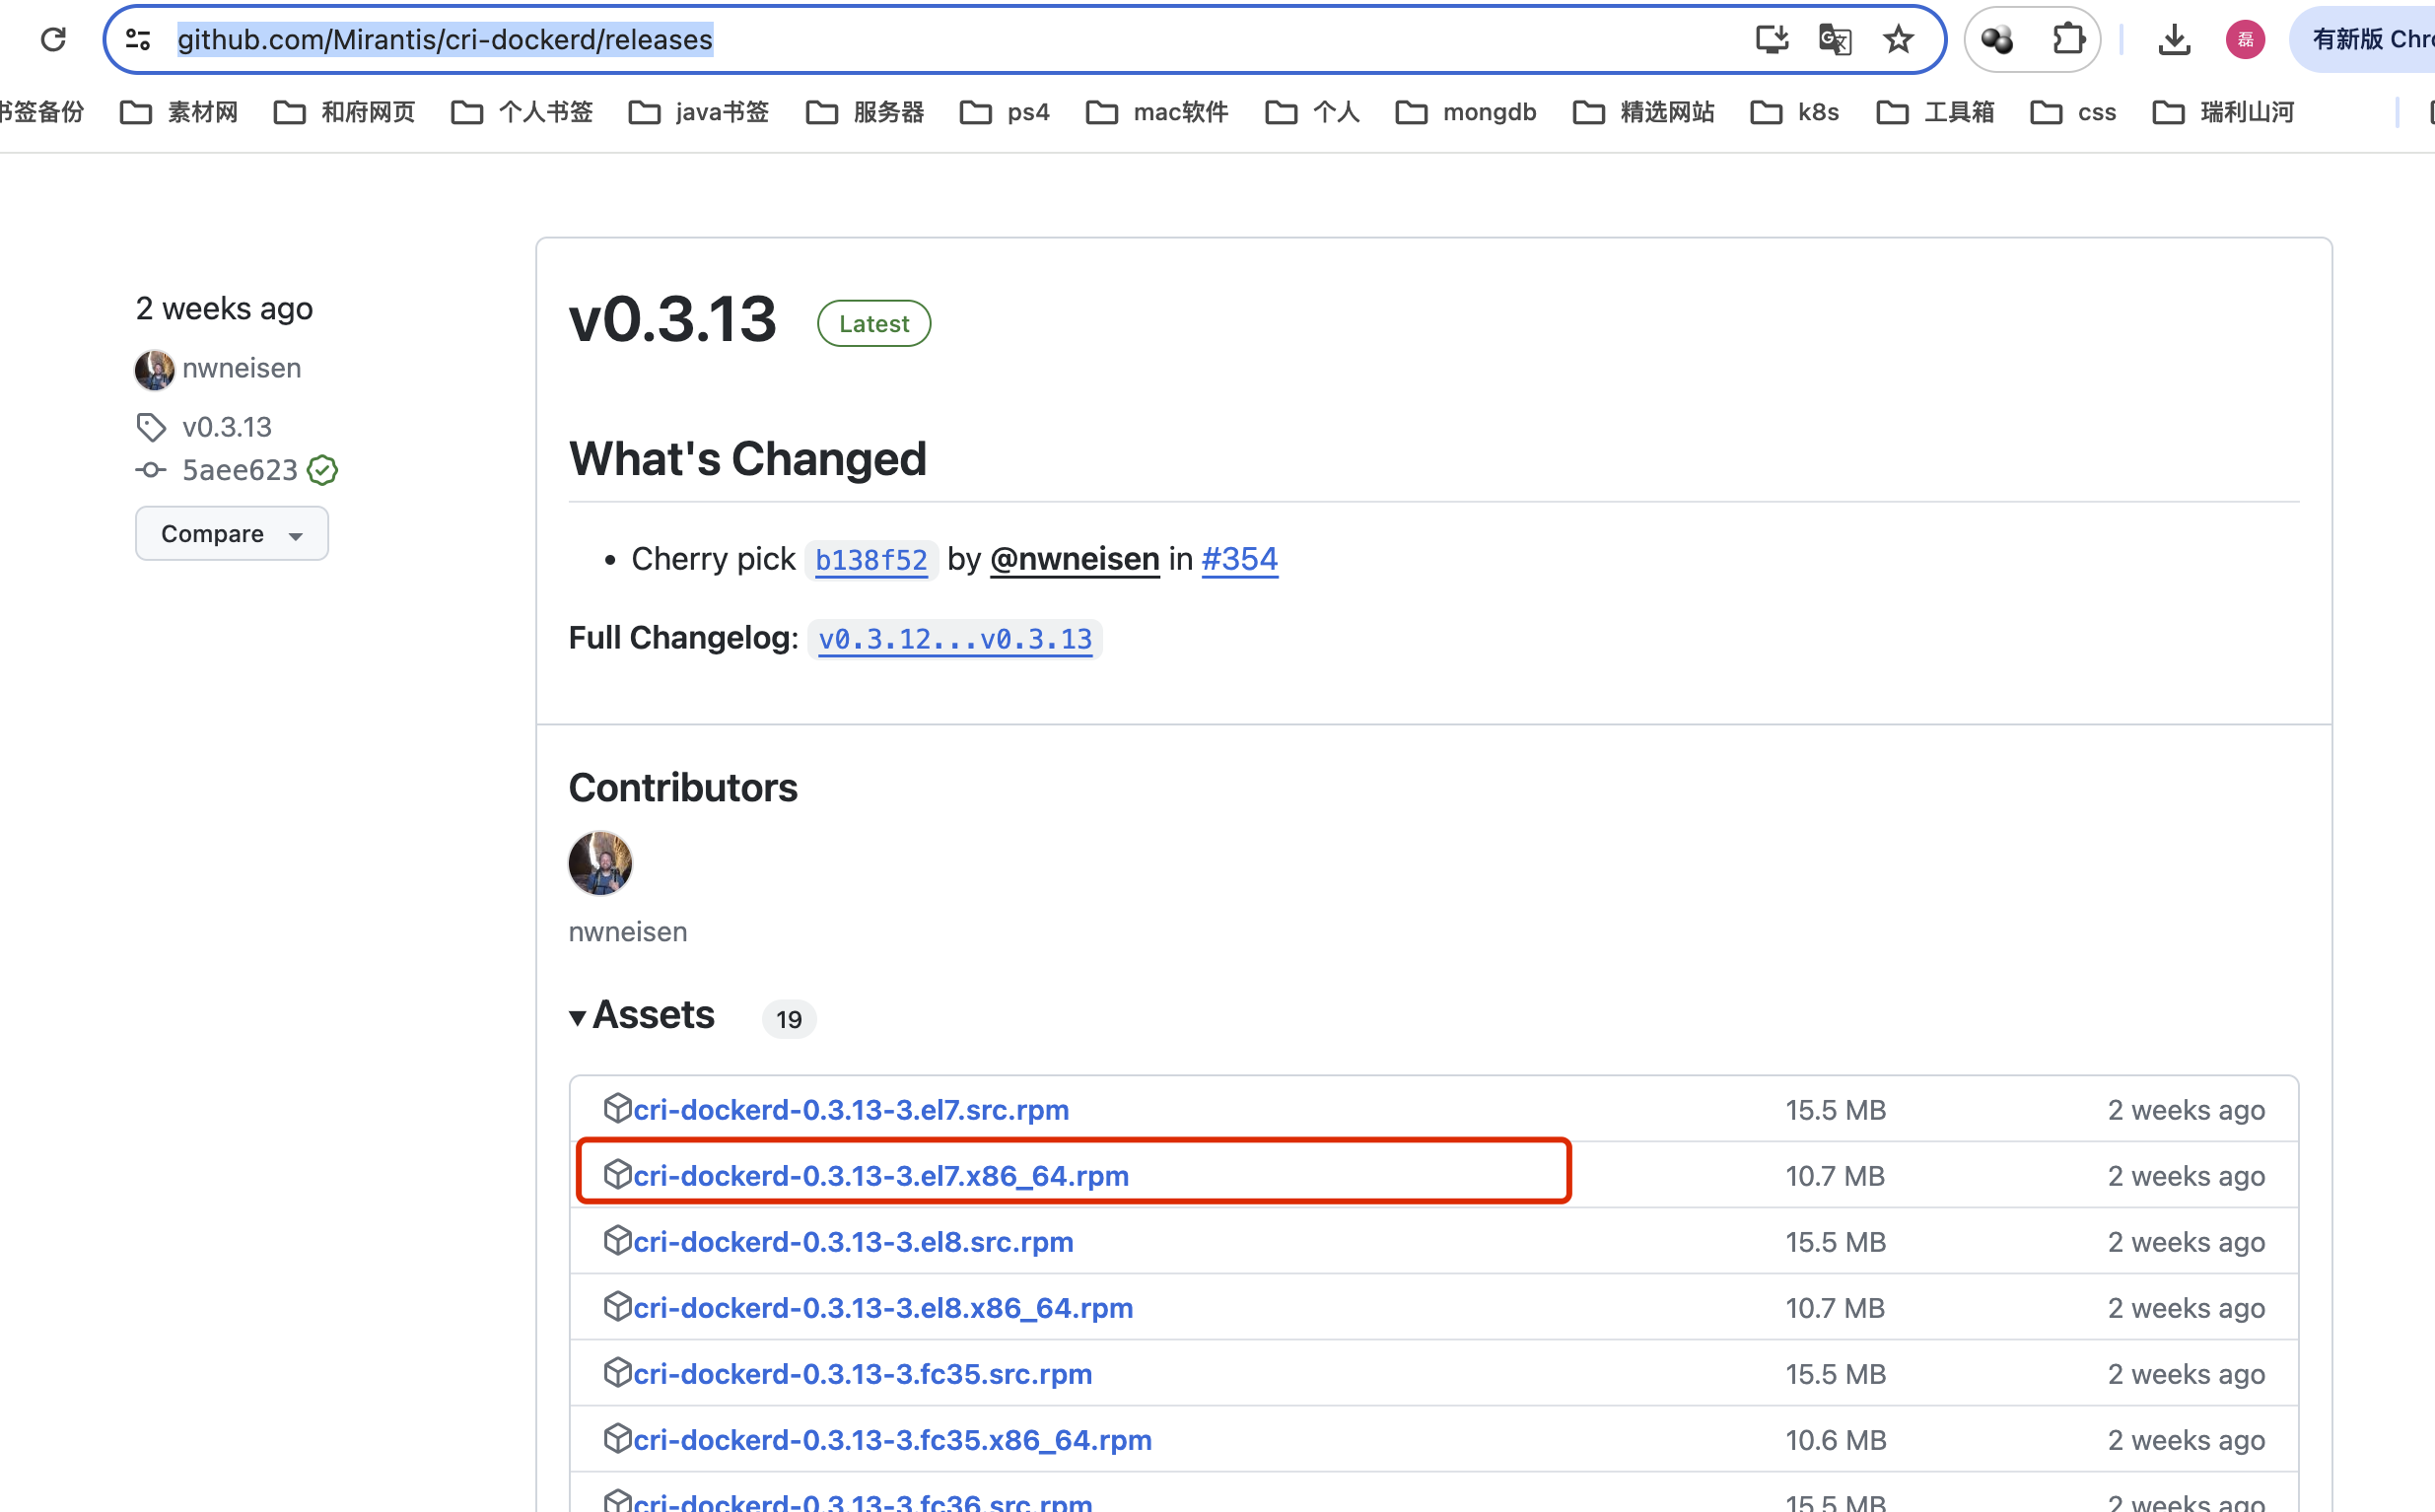Click the Assets count badge 19
Viewport: 2435px width, 1512px height.
(x=789, y=1019)
